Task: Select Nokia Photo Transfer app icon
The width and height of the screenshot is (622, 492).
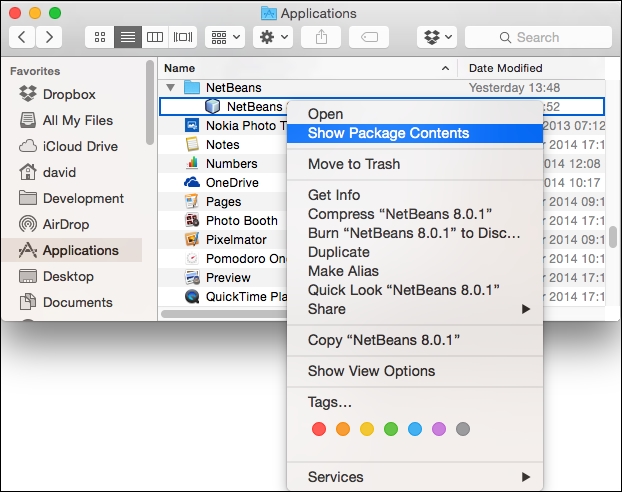Action: click(192, 125)
